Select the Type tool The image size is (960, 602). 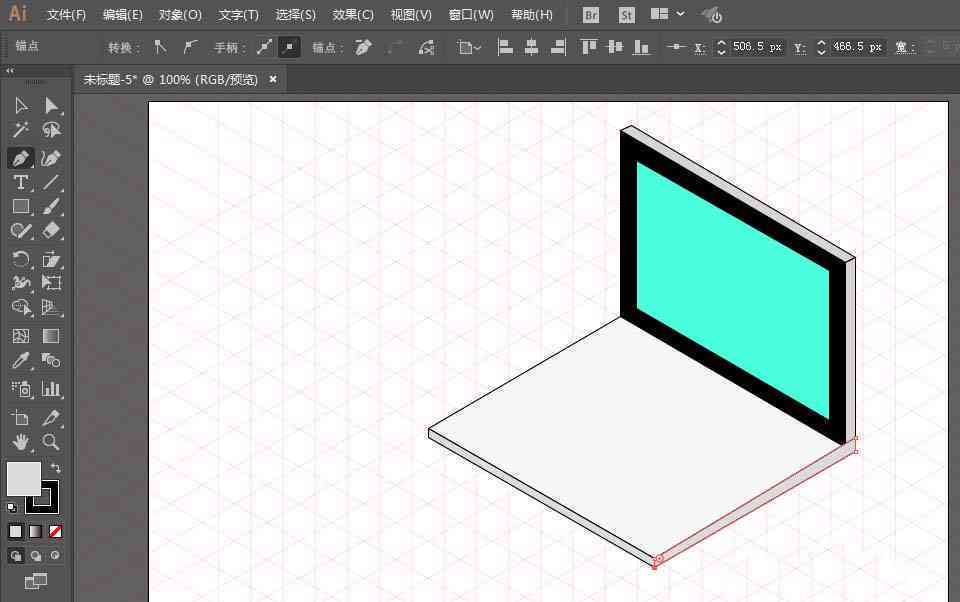point(21,182)
